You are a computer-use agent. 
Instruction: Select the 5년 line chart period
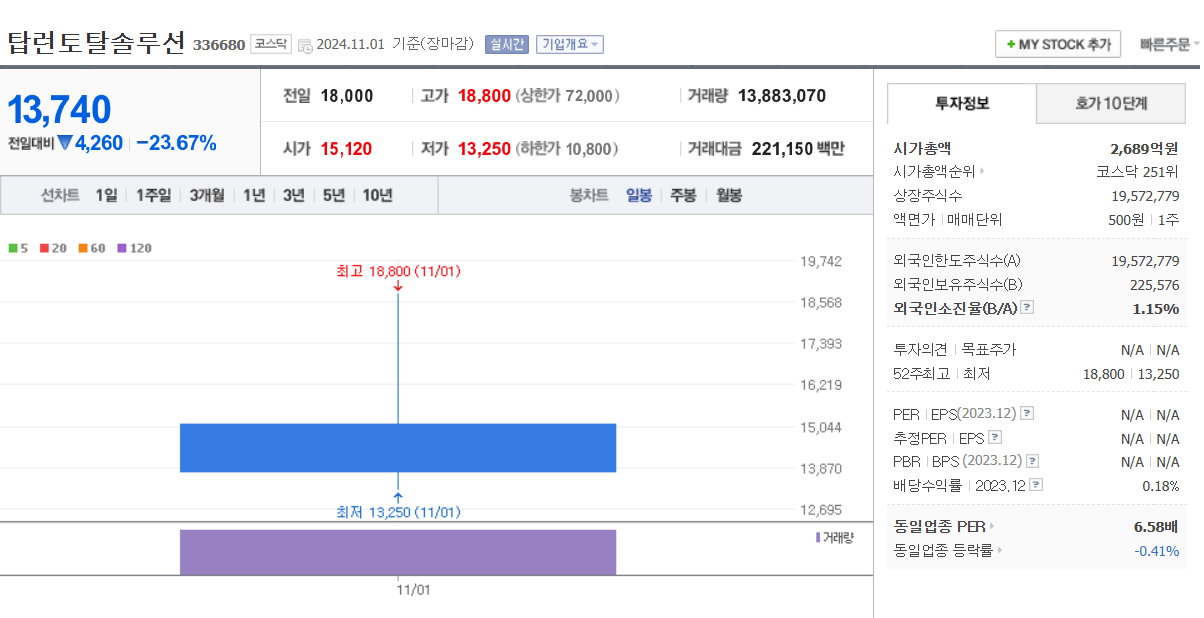[x=333, y=195]
